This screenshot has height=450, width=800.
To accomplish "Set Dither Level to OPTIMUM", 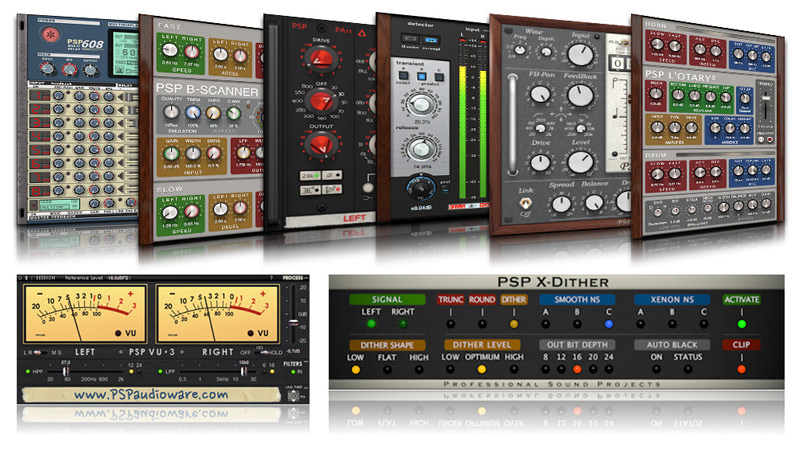I will click(482, 369).
